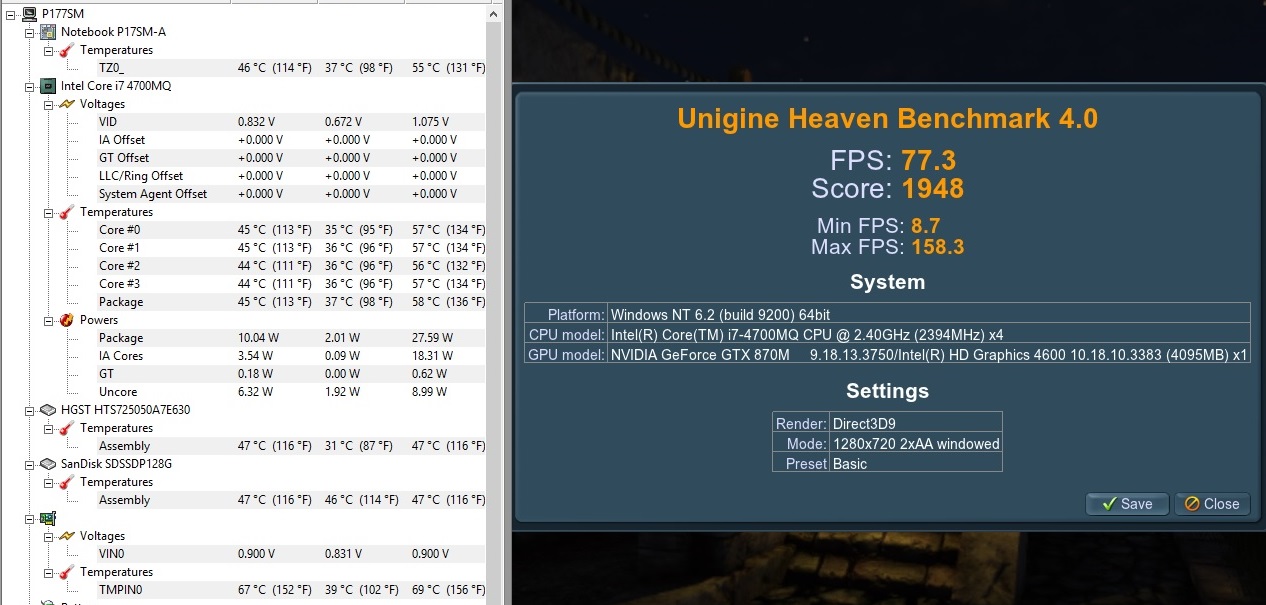Collapse the Notebook P17SM-A node
Image resolution: width=1266 pixels, height=605 pixels.
[x=29, y=32]
